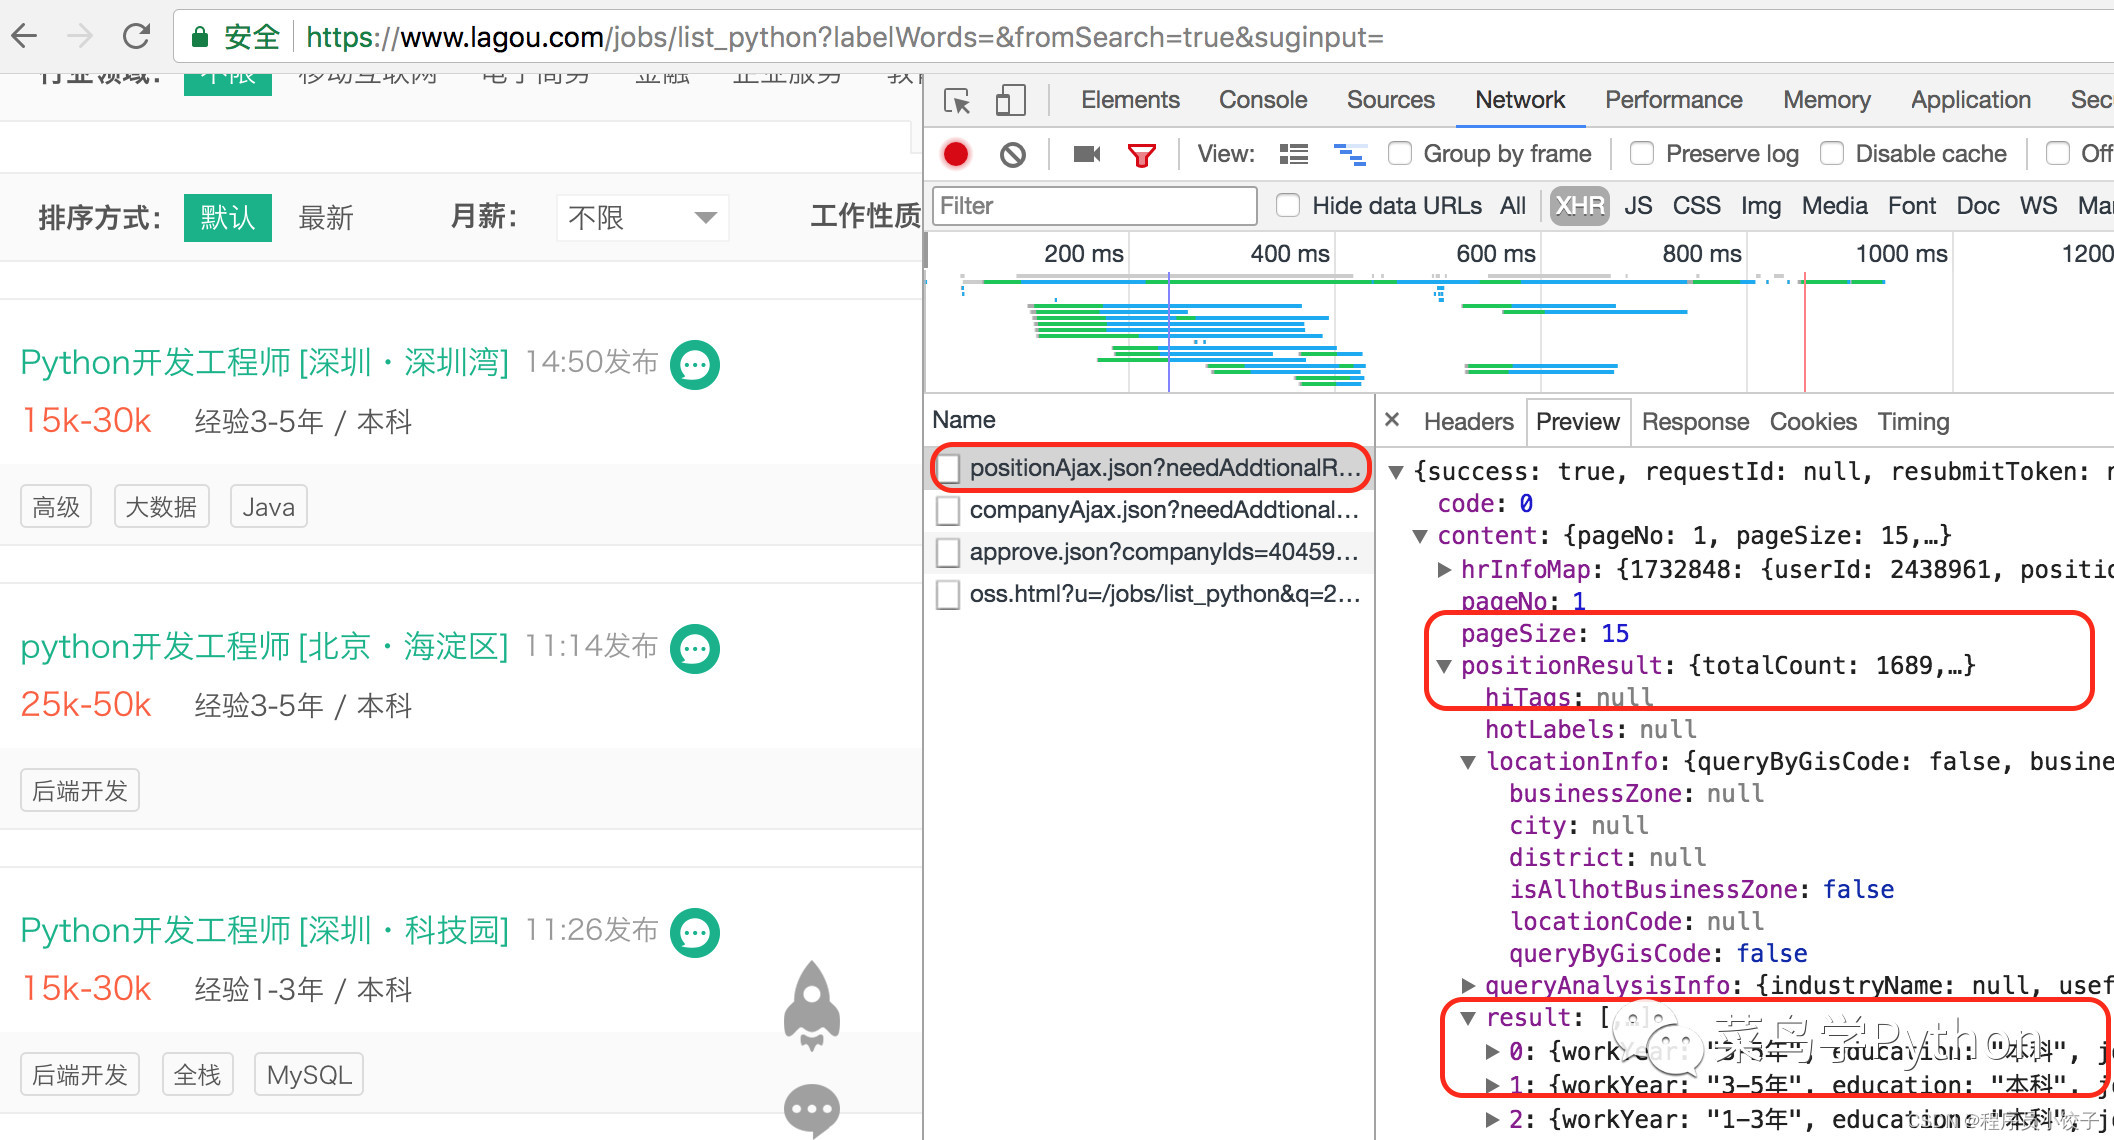Click the green secure lock icon
2114x1140 pixels.
pyautogui.click(x=200, y=38)
